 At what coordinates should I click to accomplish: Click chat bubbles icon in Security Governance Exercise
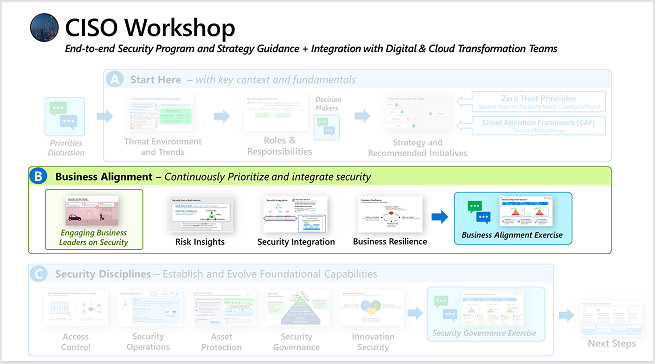pyautogui.click(x=445, y=308)
